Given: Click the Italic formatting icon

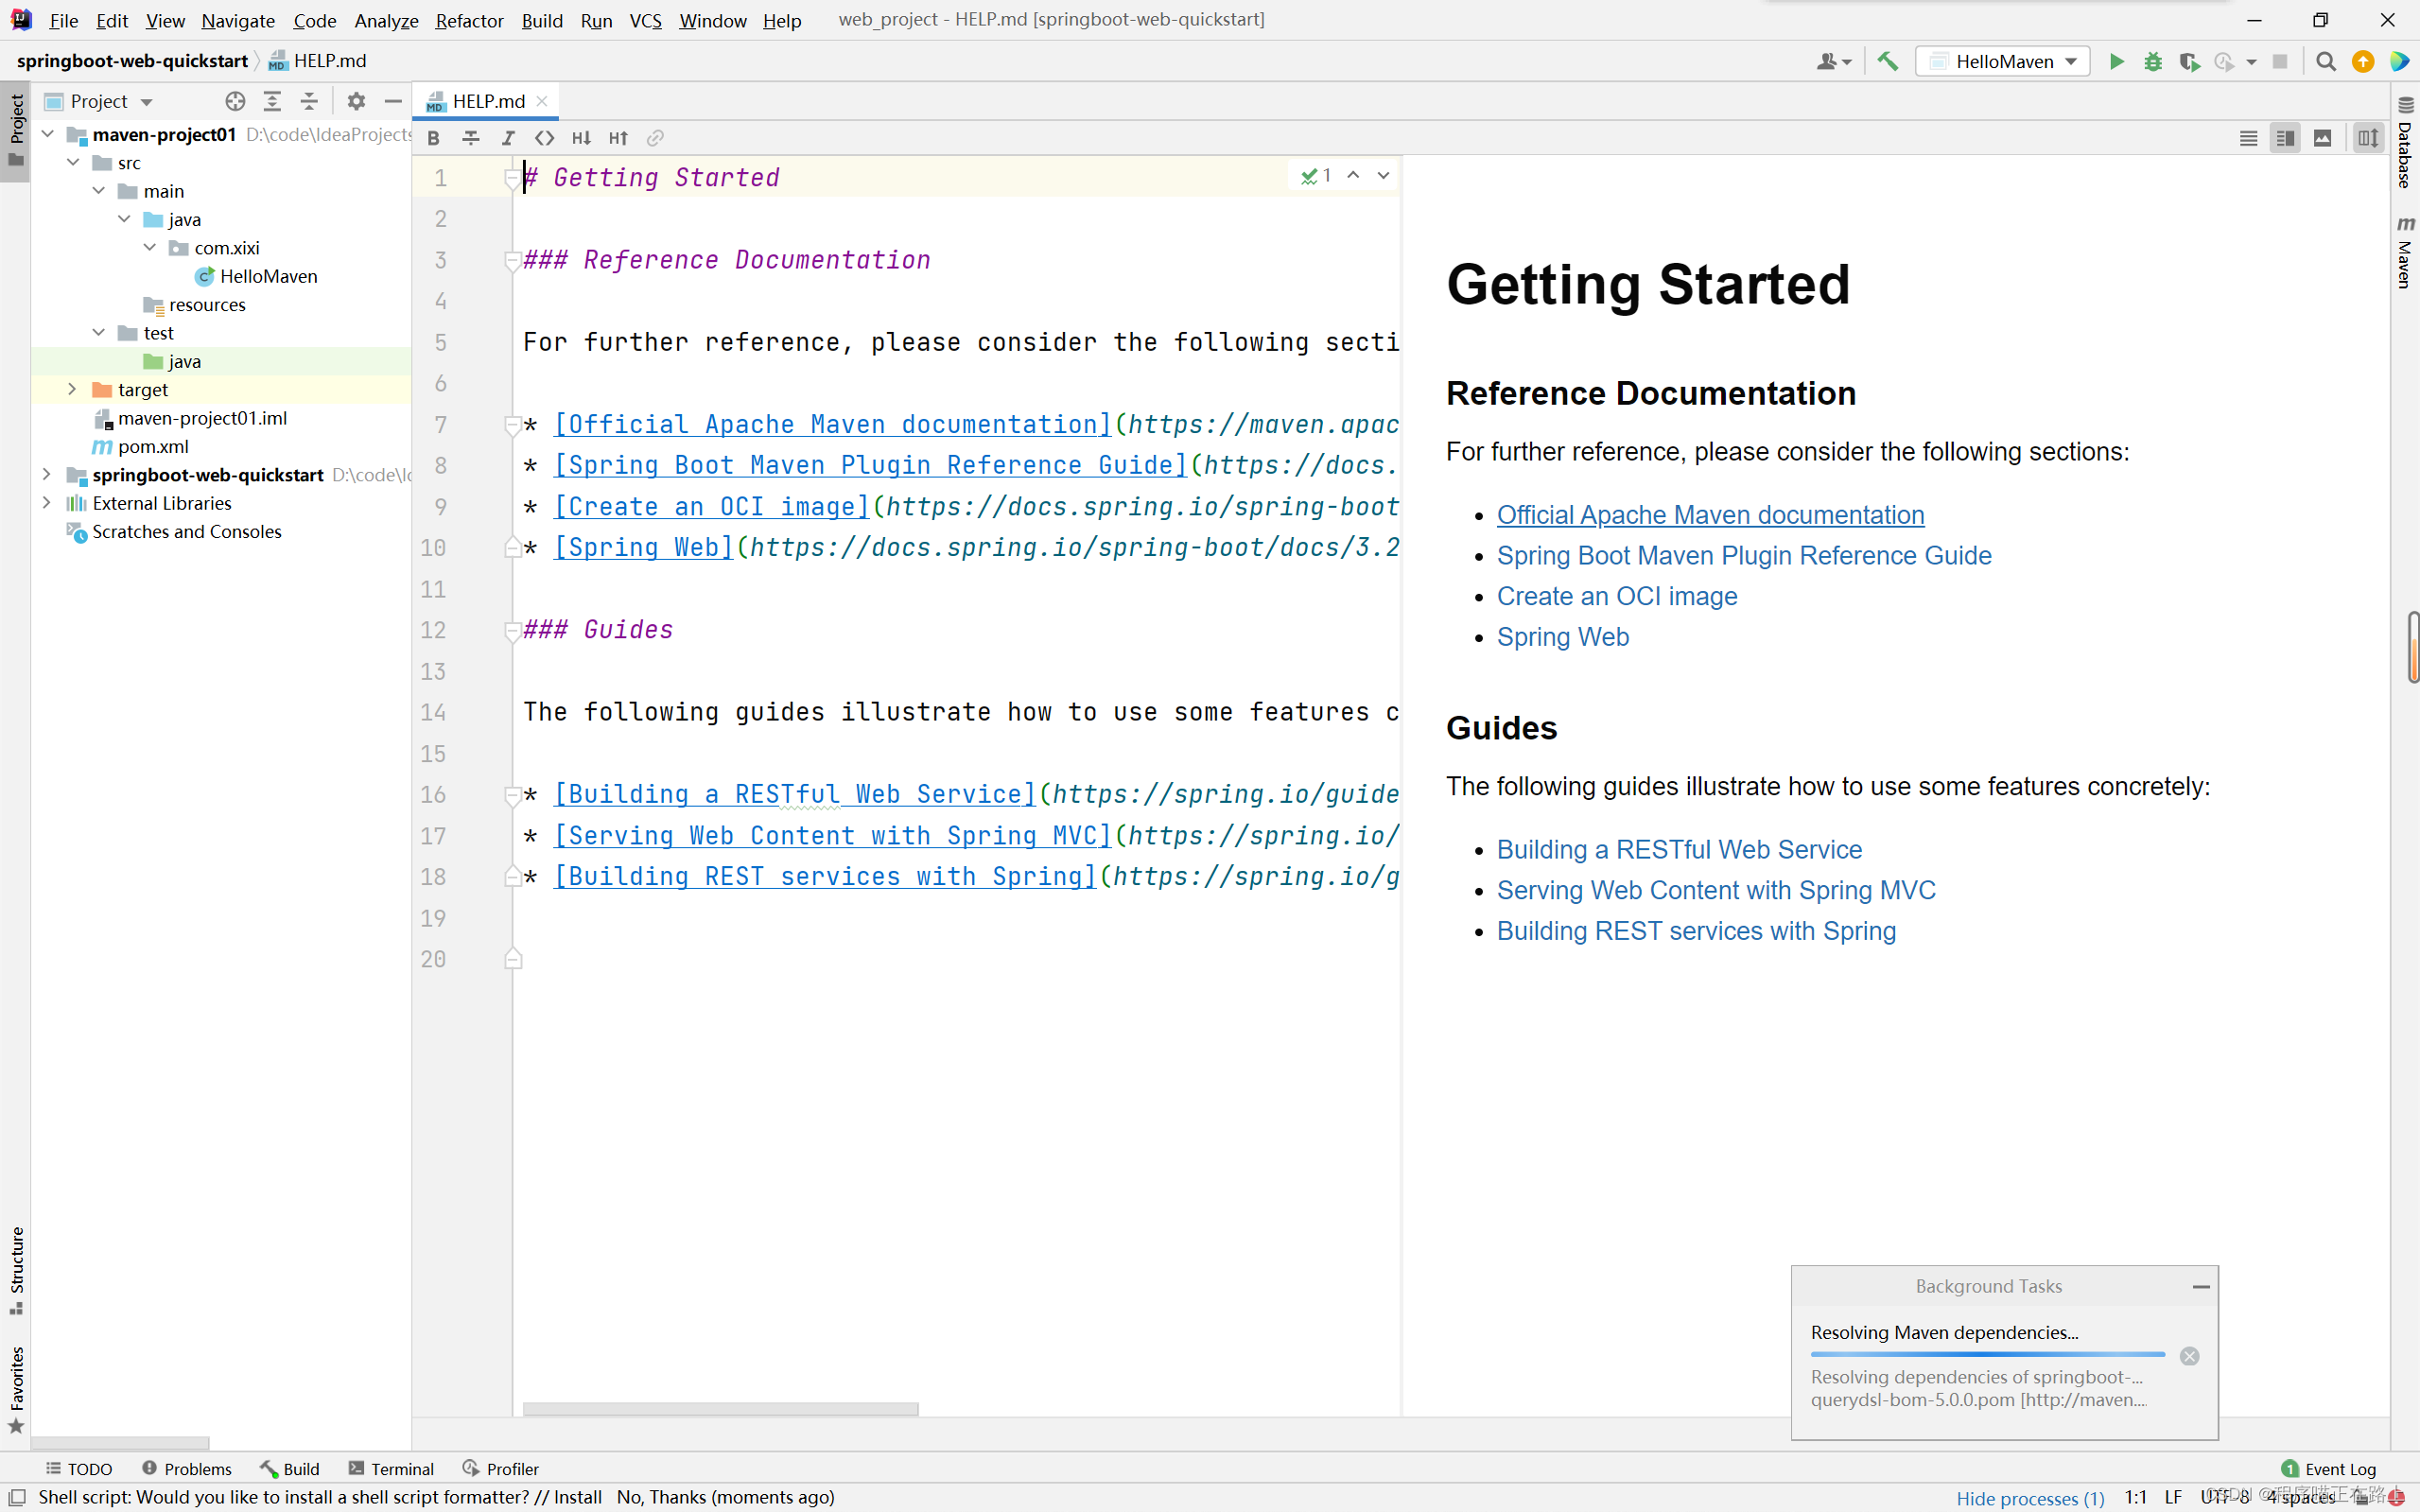Looking at the screenshot, I should click(507, 138).
